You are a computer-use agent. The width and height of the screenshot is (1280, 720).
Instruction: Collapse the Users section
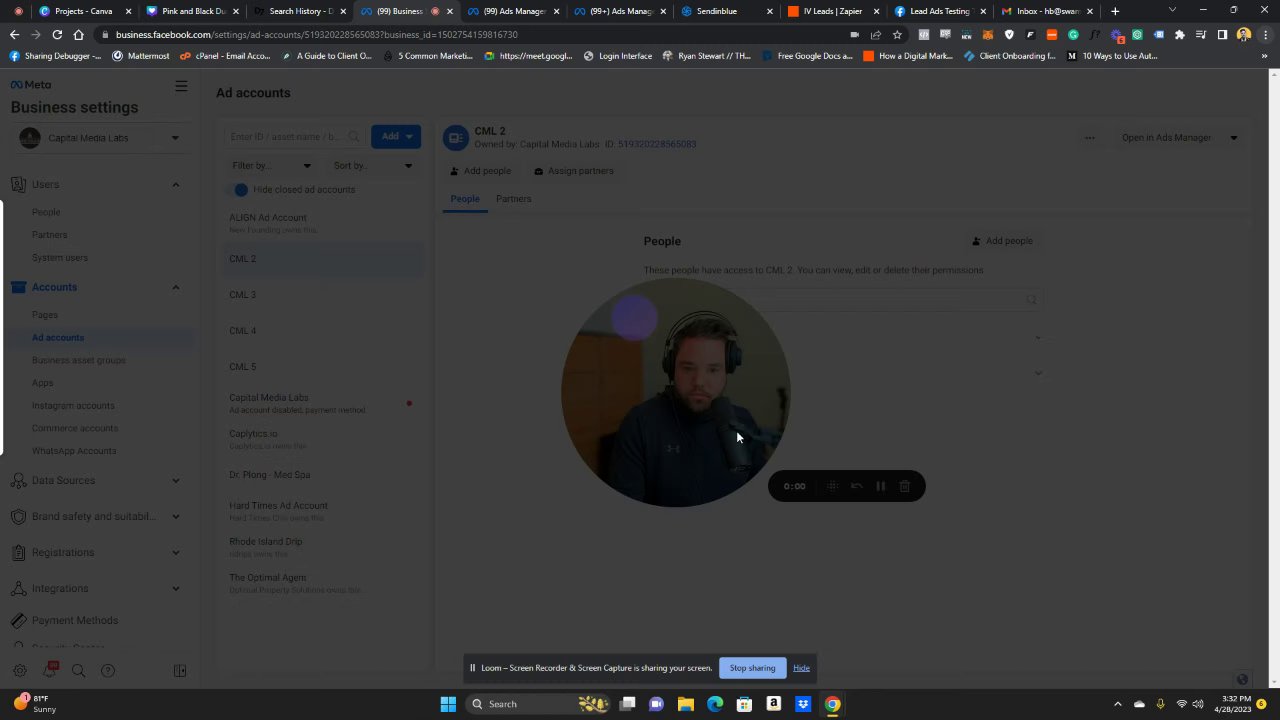(x=175, y=185)
